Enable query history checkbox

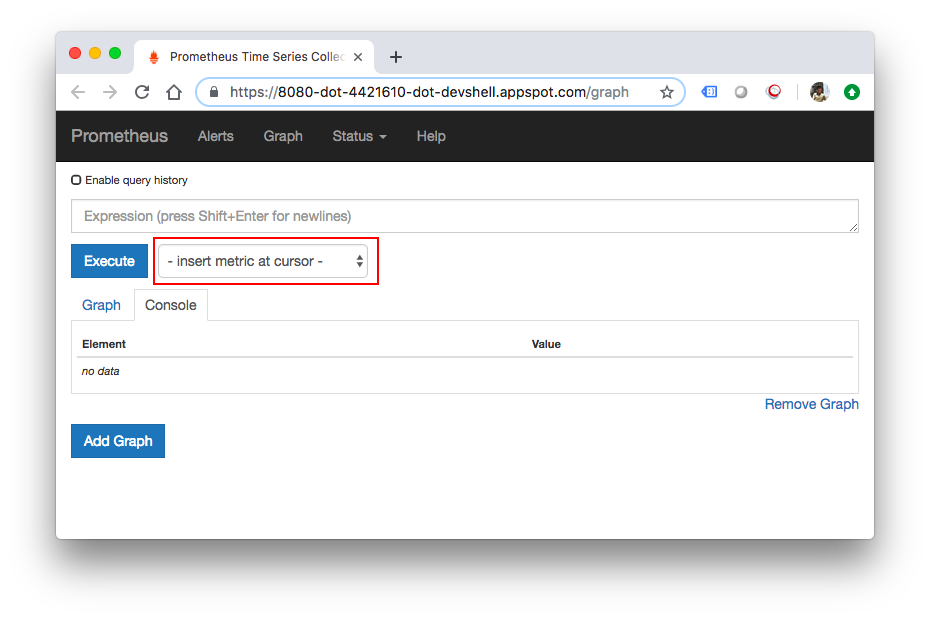76,180
